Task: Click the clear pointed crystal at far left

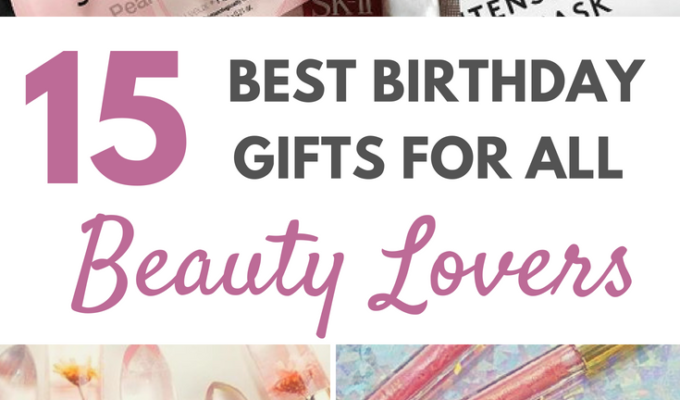Action: click(x=17, y=372)
